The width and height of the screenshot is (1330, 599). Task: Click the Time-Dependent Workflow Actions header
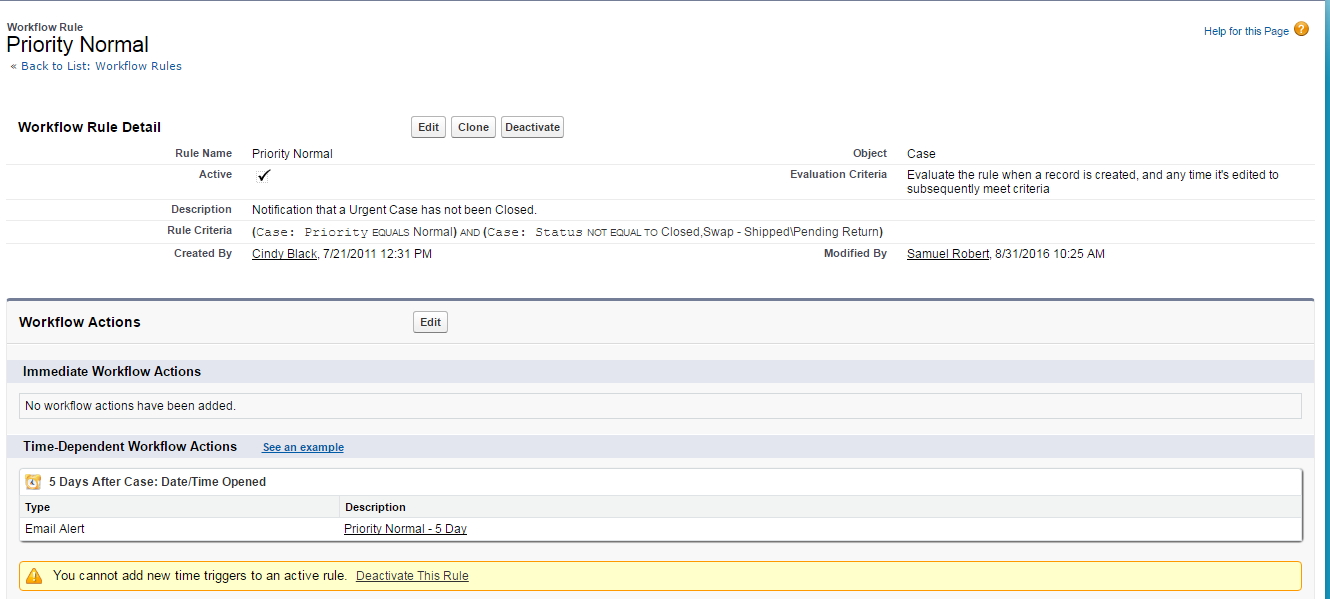[130, 446]
